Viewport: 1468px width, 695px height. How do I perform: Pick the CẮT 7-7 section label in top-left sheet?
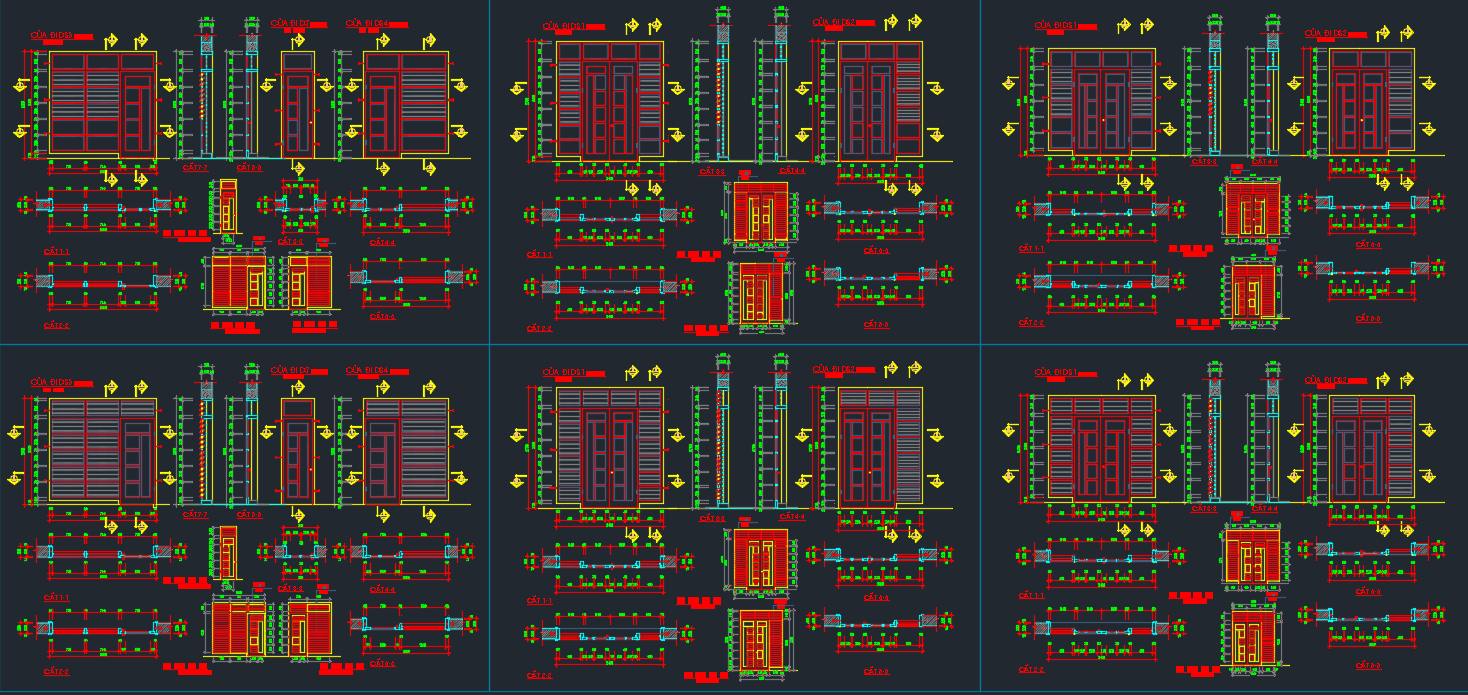pos(196,168)
